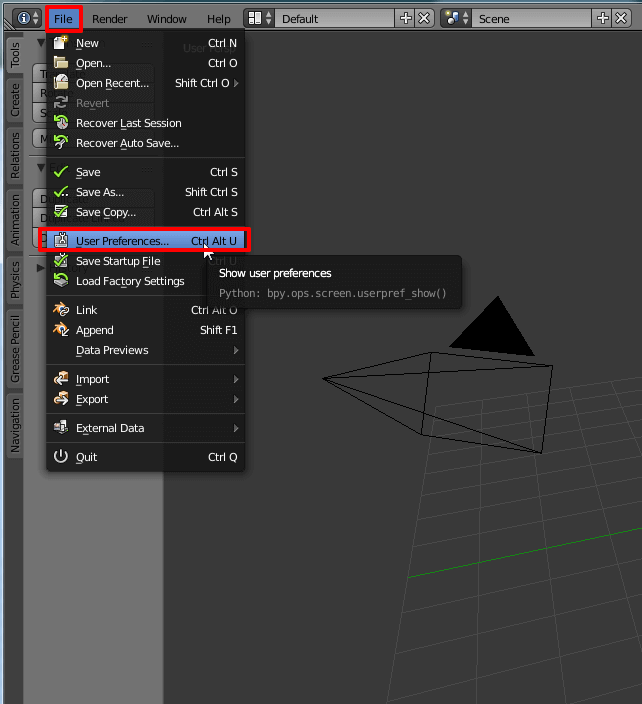Open User Preferences... entry
This screenshot has width=642, height=704.
point(146,241)
